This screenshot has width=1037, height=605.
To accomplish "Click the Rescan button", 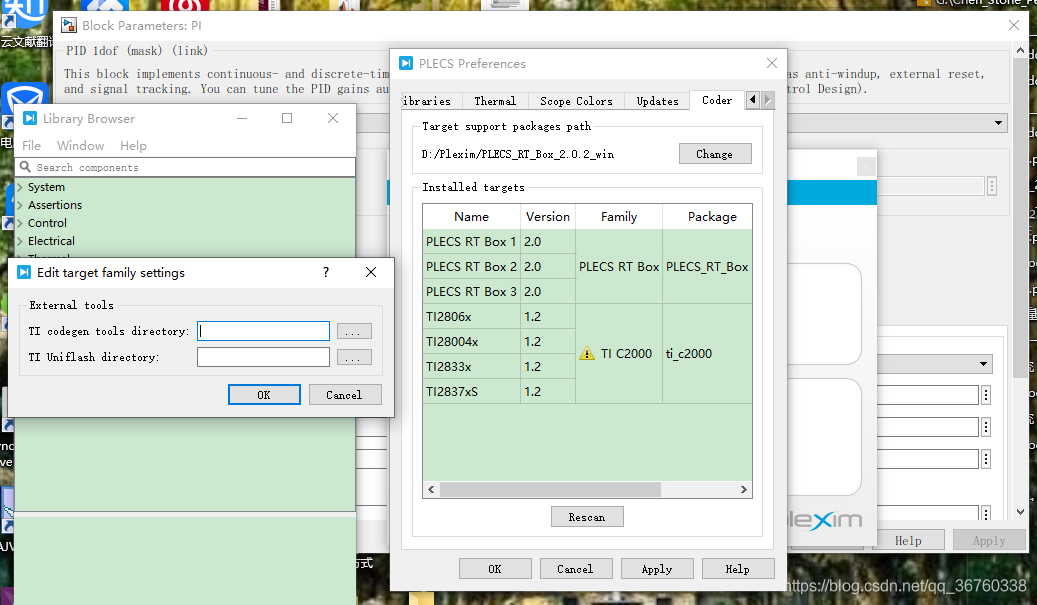I will [587, 517].
